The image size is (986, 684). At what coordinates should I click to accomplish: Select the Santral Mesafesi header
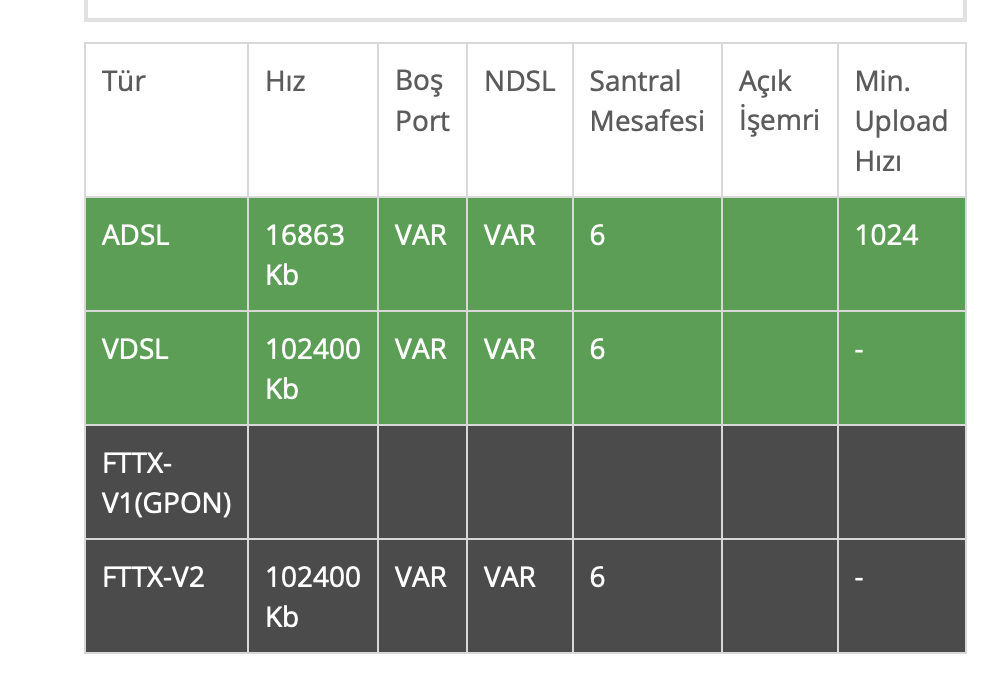tap(646, 101)
